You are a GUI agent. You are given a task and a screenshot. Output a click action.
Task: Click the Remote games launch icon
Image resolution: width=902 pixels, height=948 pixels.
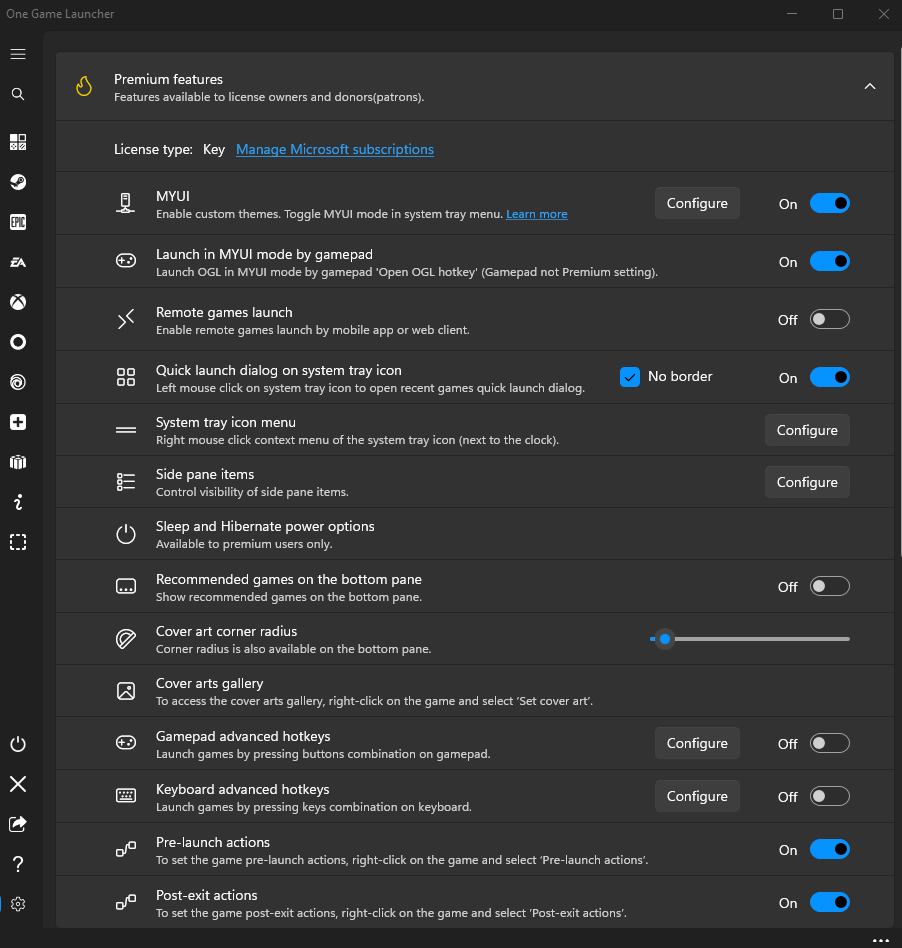(x=126, y=319)
